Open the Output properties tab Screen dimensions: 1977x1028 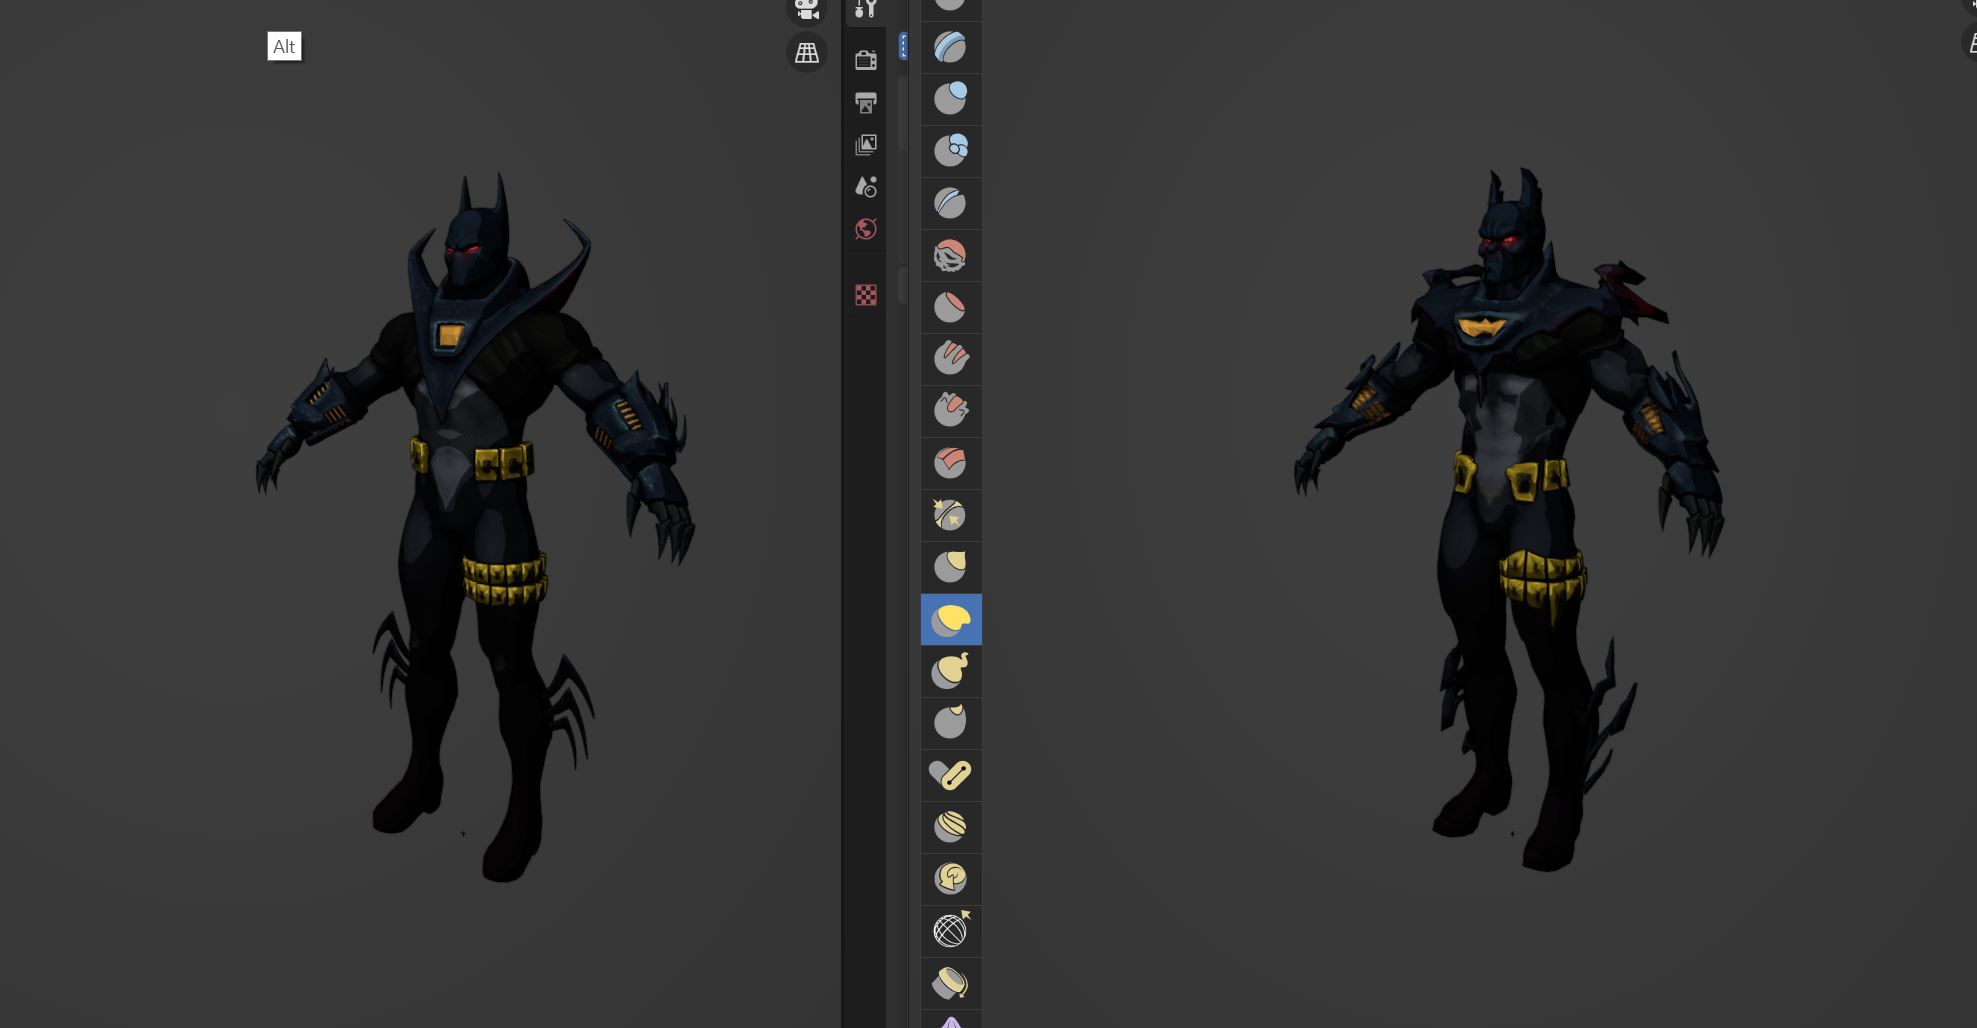[x=866, y=103]
